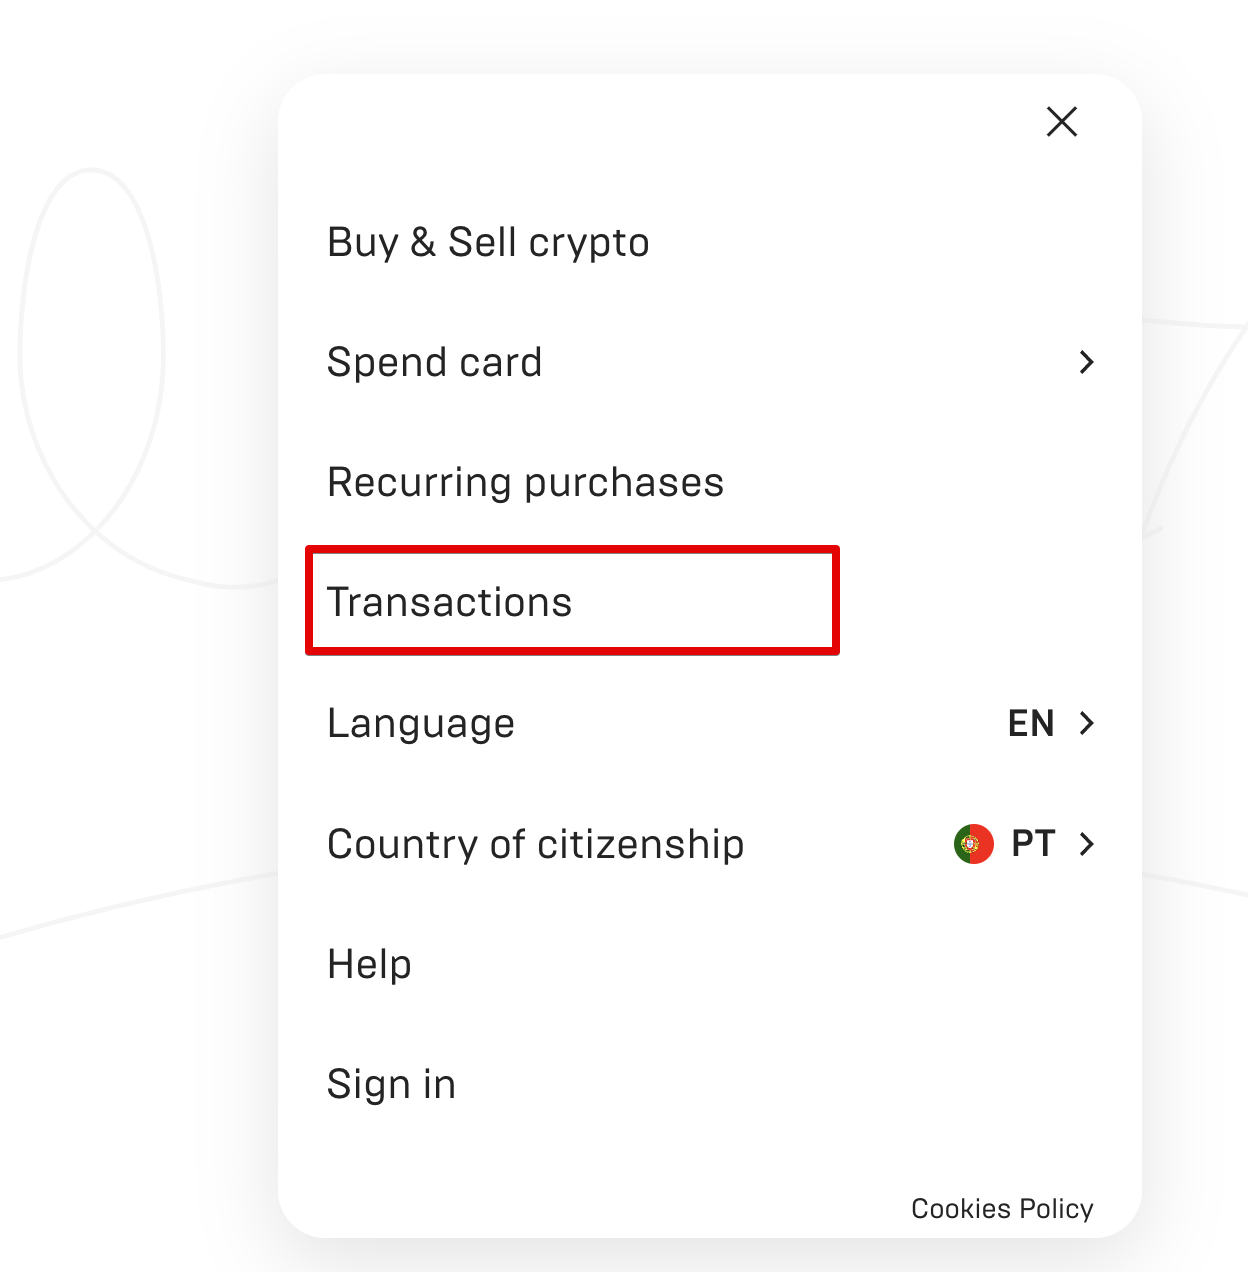Expand language options via chevron beside EN
The image size is (1248, 1272).
1087,723
